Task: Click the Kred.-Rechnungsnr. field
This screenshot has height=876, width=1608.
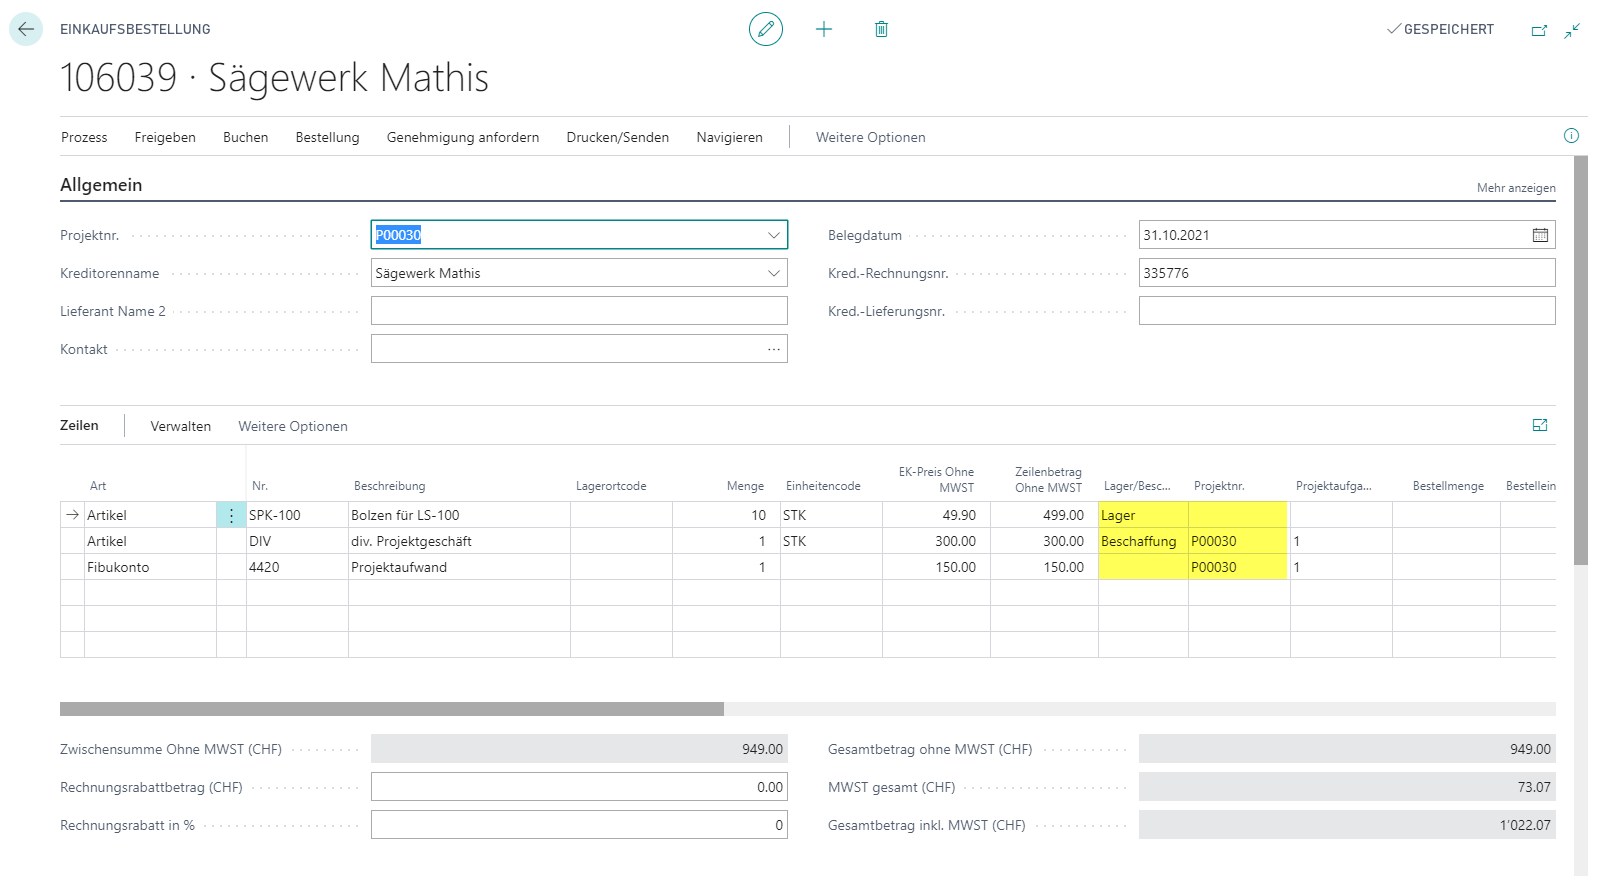Action: click(1347, 273)
